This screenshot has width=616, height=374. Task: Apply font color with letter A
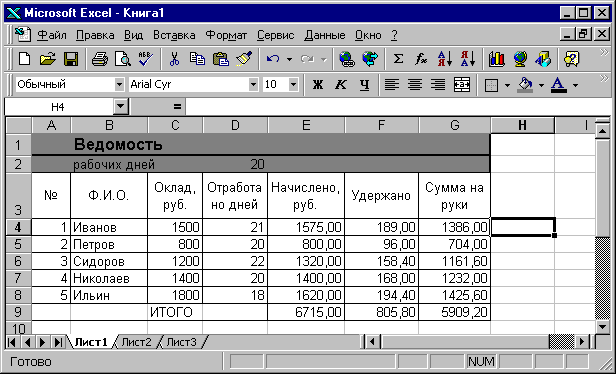(559, 84)
